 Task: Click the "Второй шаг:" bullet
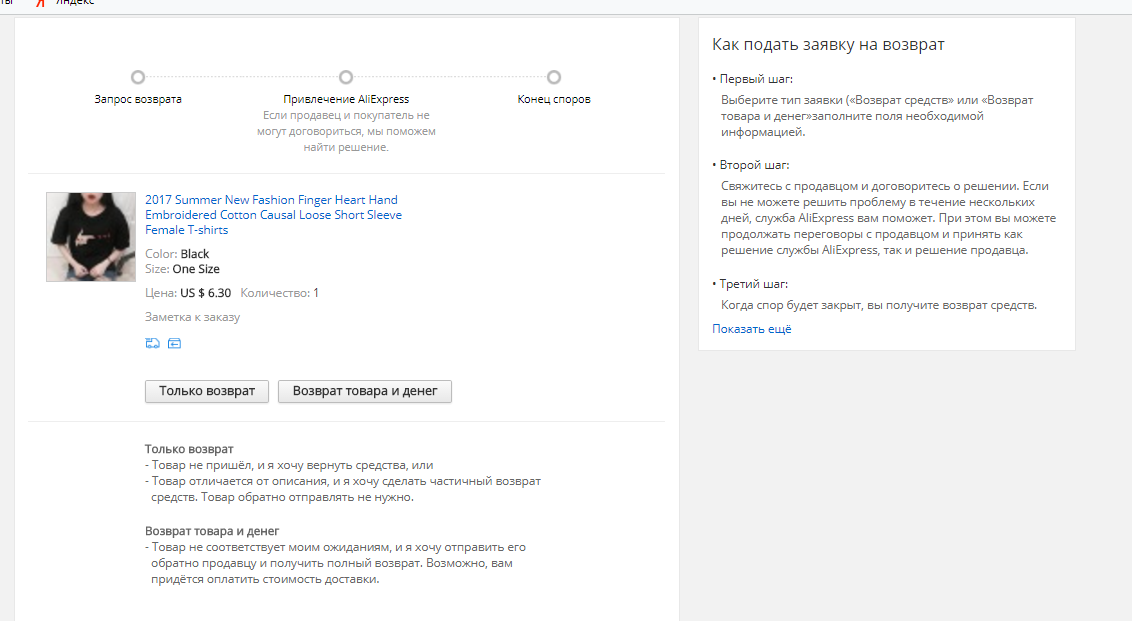point(751,165)
